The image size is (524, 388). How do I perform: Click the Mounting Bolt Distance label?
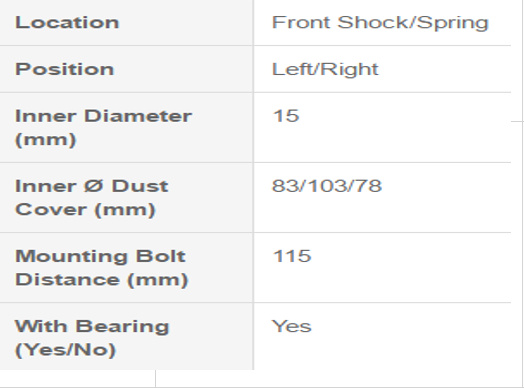pos(102,268)
